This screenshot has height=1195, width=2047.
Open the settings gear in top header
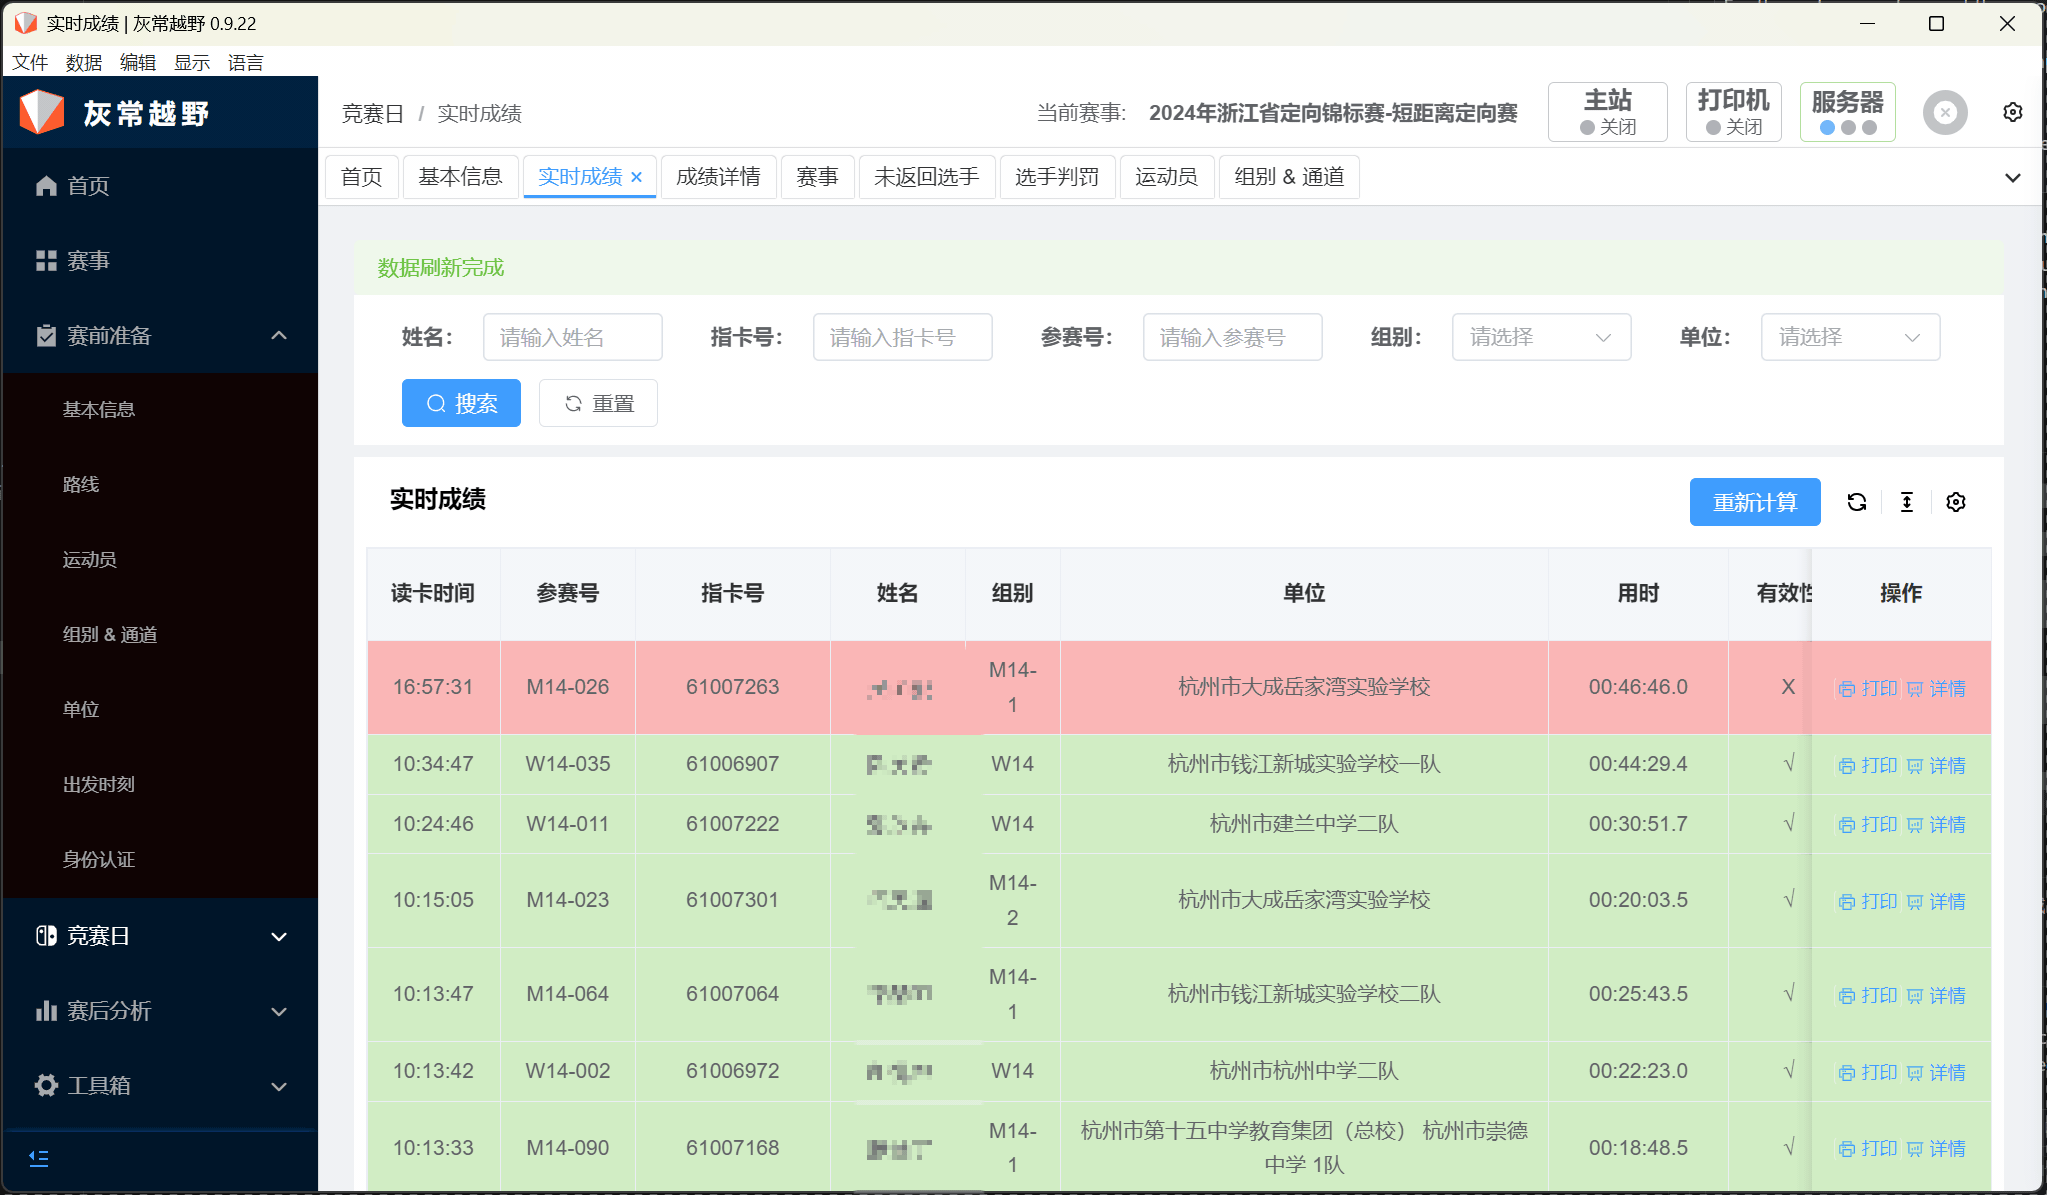pos(2013,112)
